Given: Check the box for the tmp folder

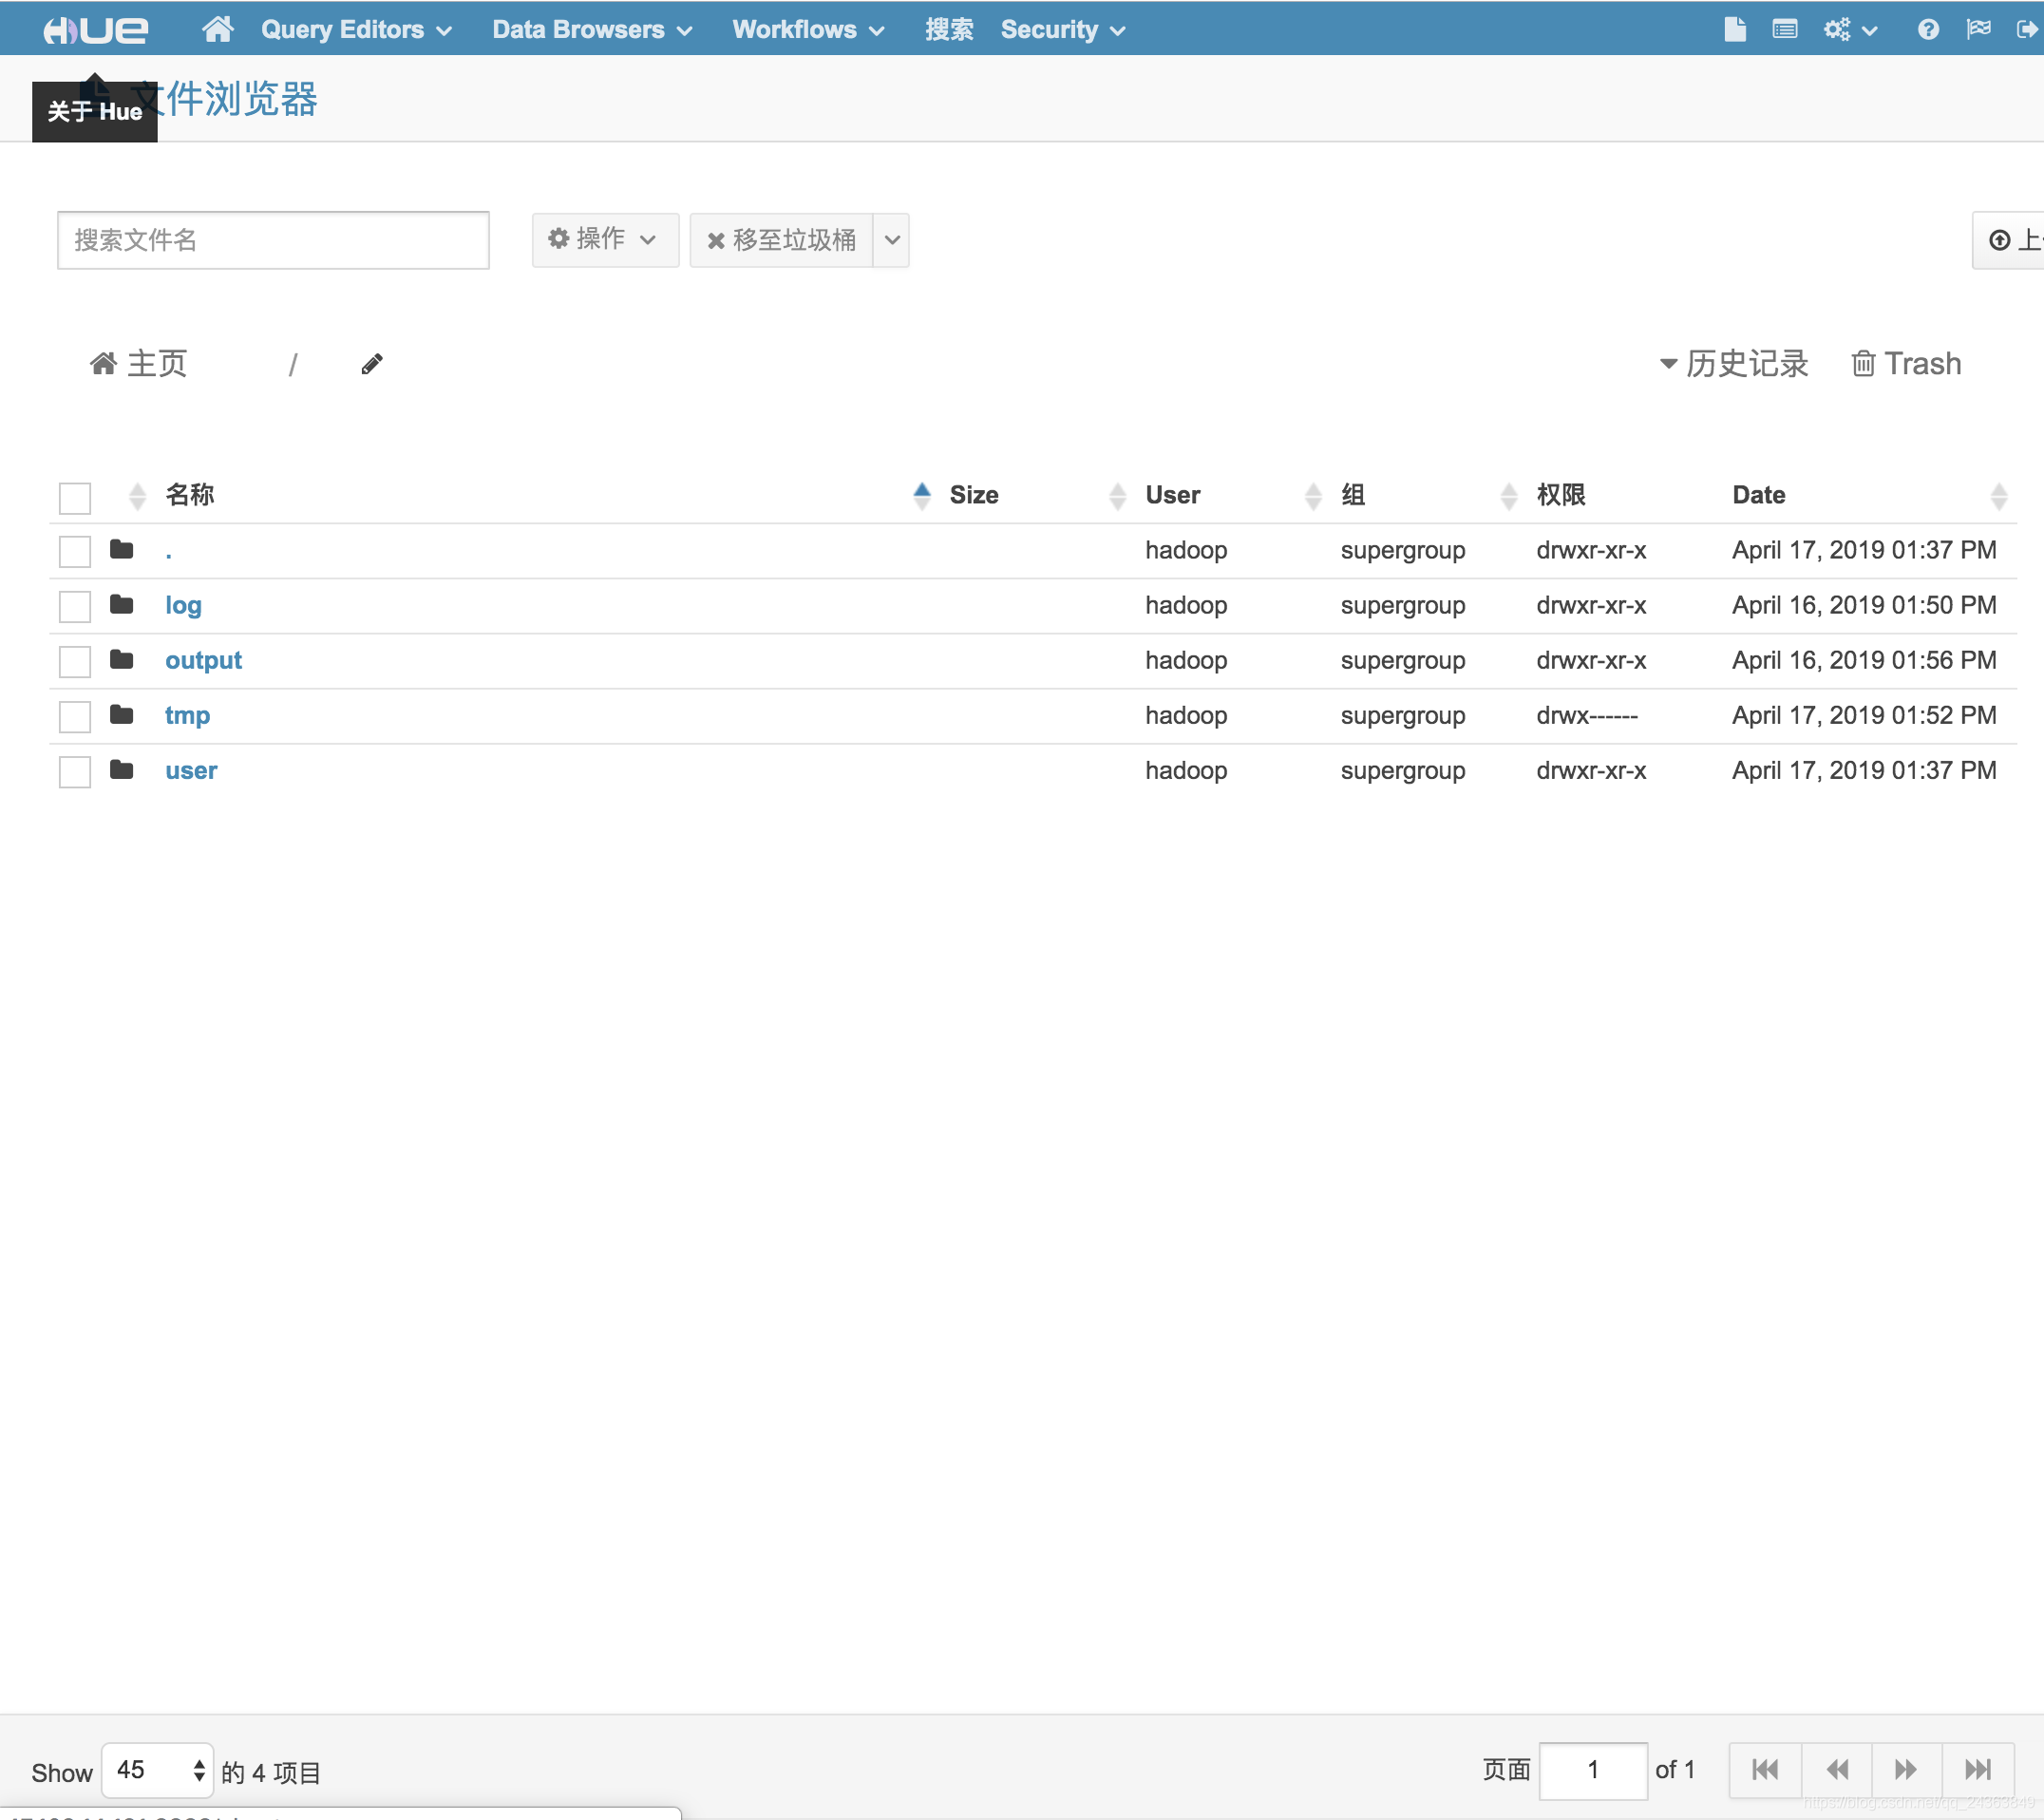Looking at the screenshot, I should click(x=75, y=716).
